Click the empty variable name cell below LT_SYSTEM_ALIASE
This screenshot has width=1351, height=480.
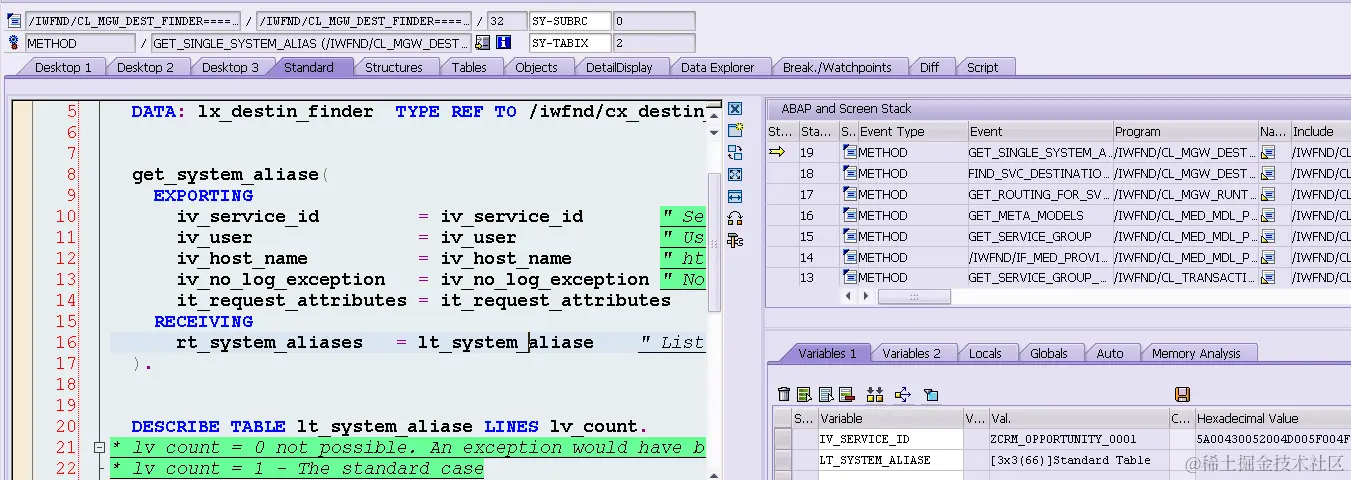coord(889,476)
